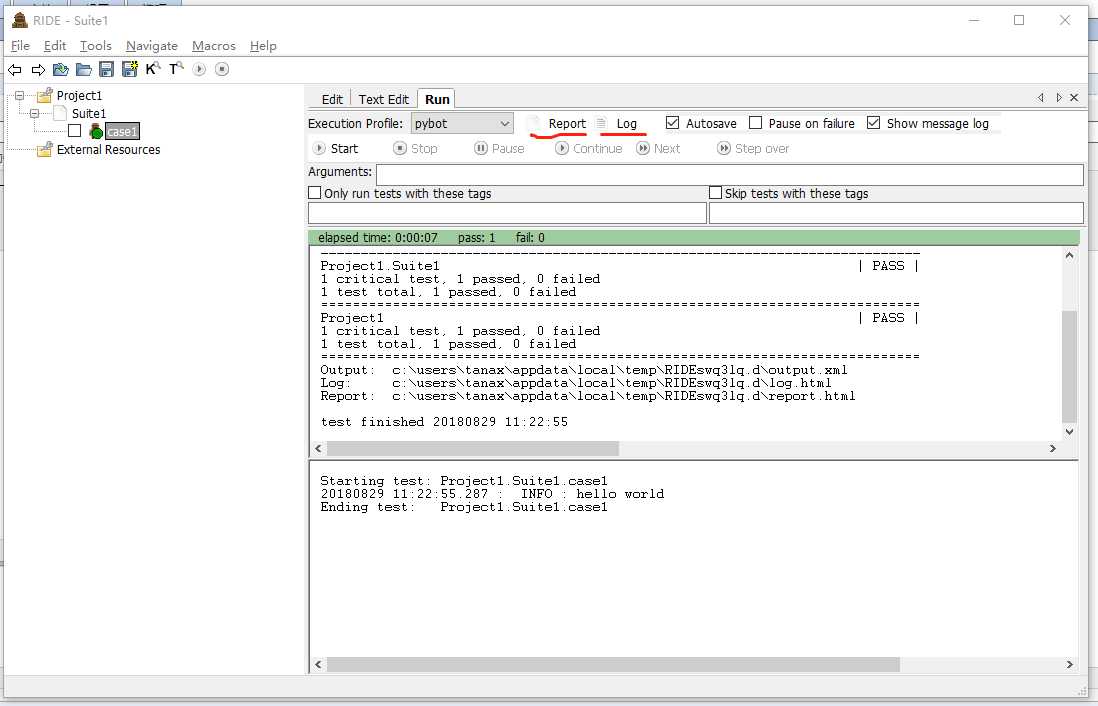Click the output pane scroll-down arrow

pyautogui.click(x=1069, y=432)
